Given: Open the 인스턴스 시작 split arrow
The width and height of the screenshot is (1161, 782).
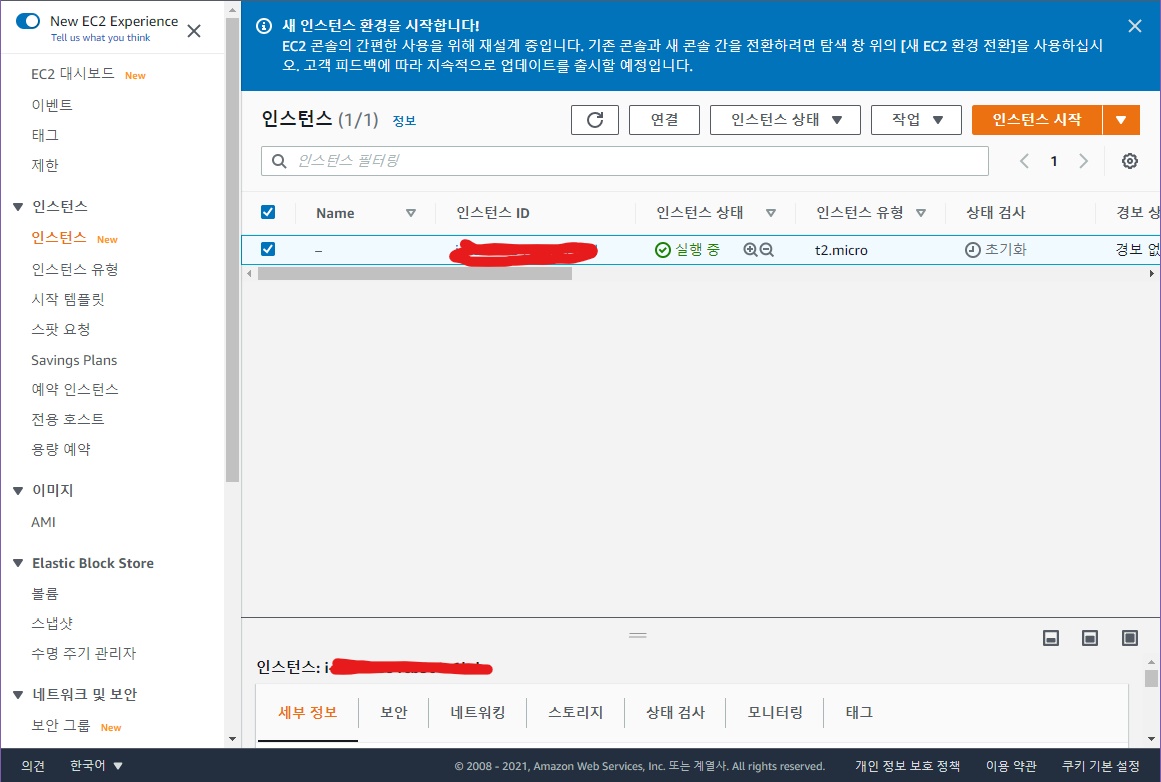Looking at the screenshot, I should click(1121, 120).
